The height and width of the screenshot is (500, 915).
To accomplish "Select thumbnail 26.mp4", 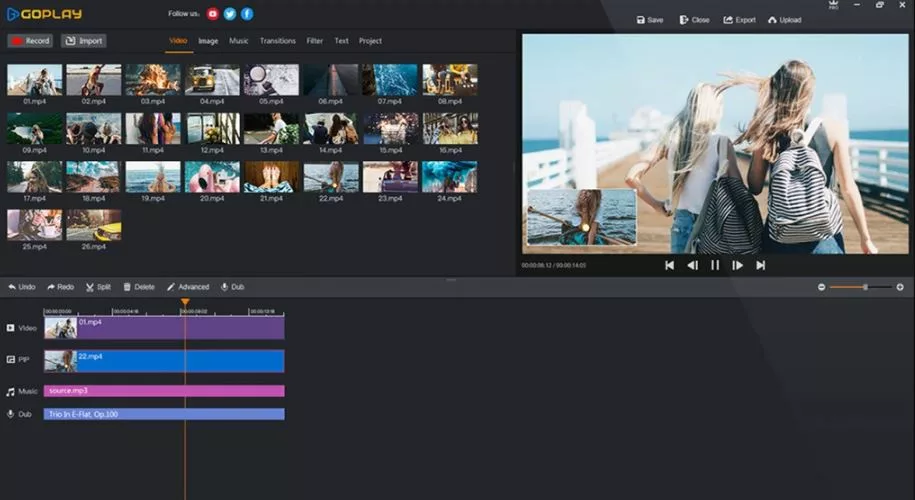I will click(x=94, y=225).
